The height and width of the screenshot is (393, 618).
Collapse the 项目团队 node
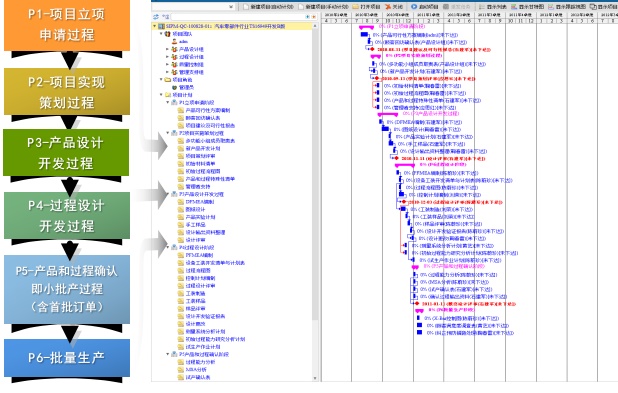(161, 34)
